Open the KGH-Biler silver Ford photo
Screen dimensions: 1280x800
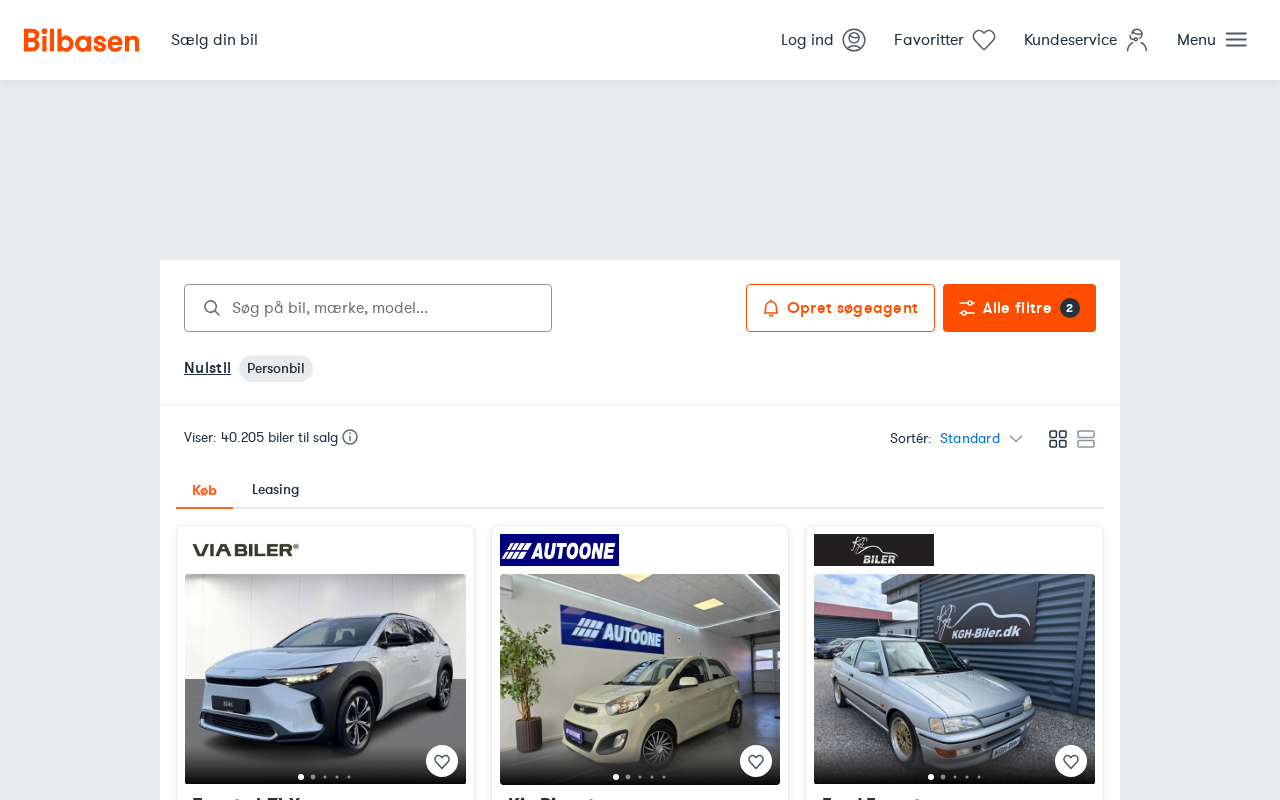(954, 679)
